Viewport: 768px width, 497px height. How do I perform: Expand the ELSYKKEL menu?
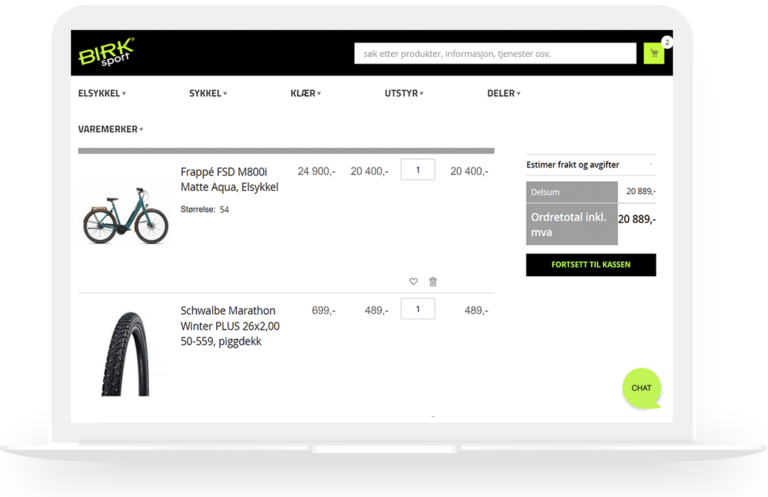coord(101,93)
